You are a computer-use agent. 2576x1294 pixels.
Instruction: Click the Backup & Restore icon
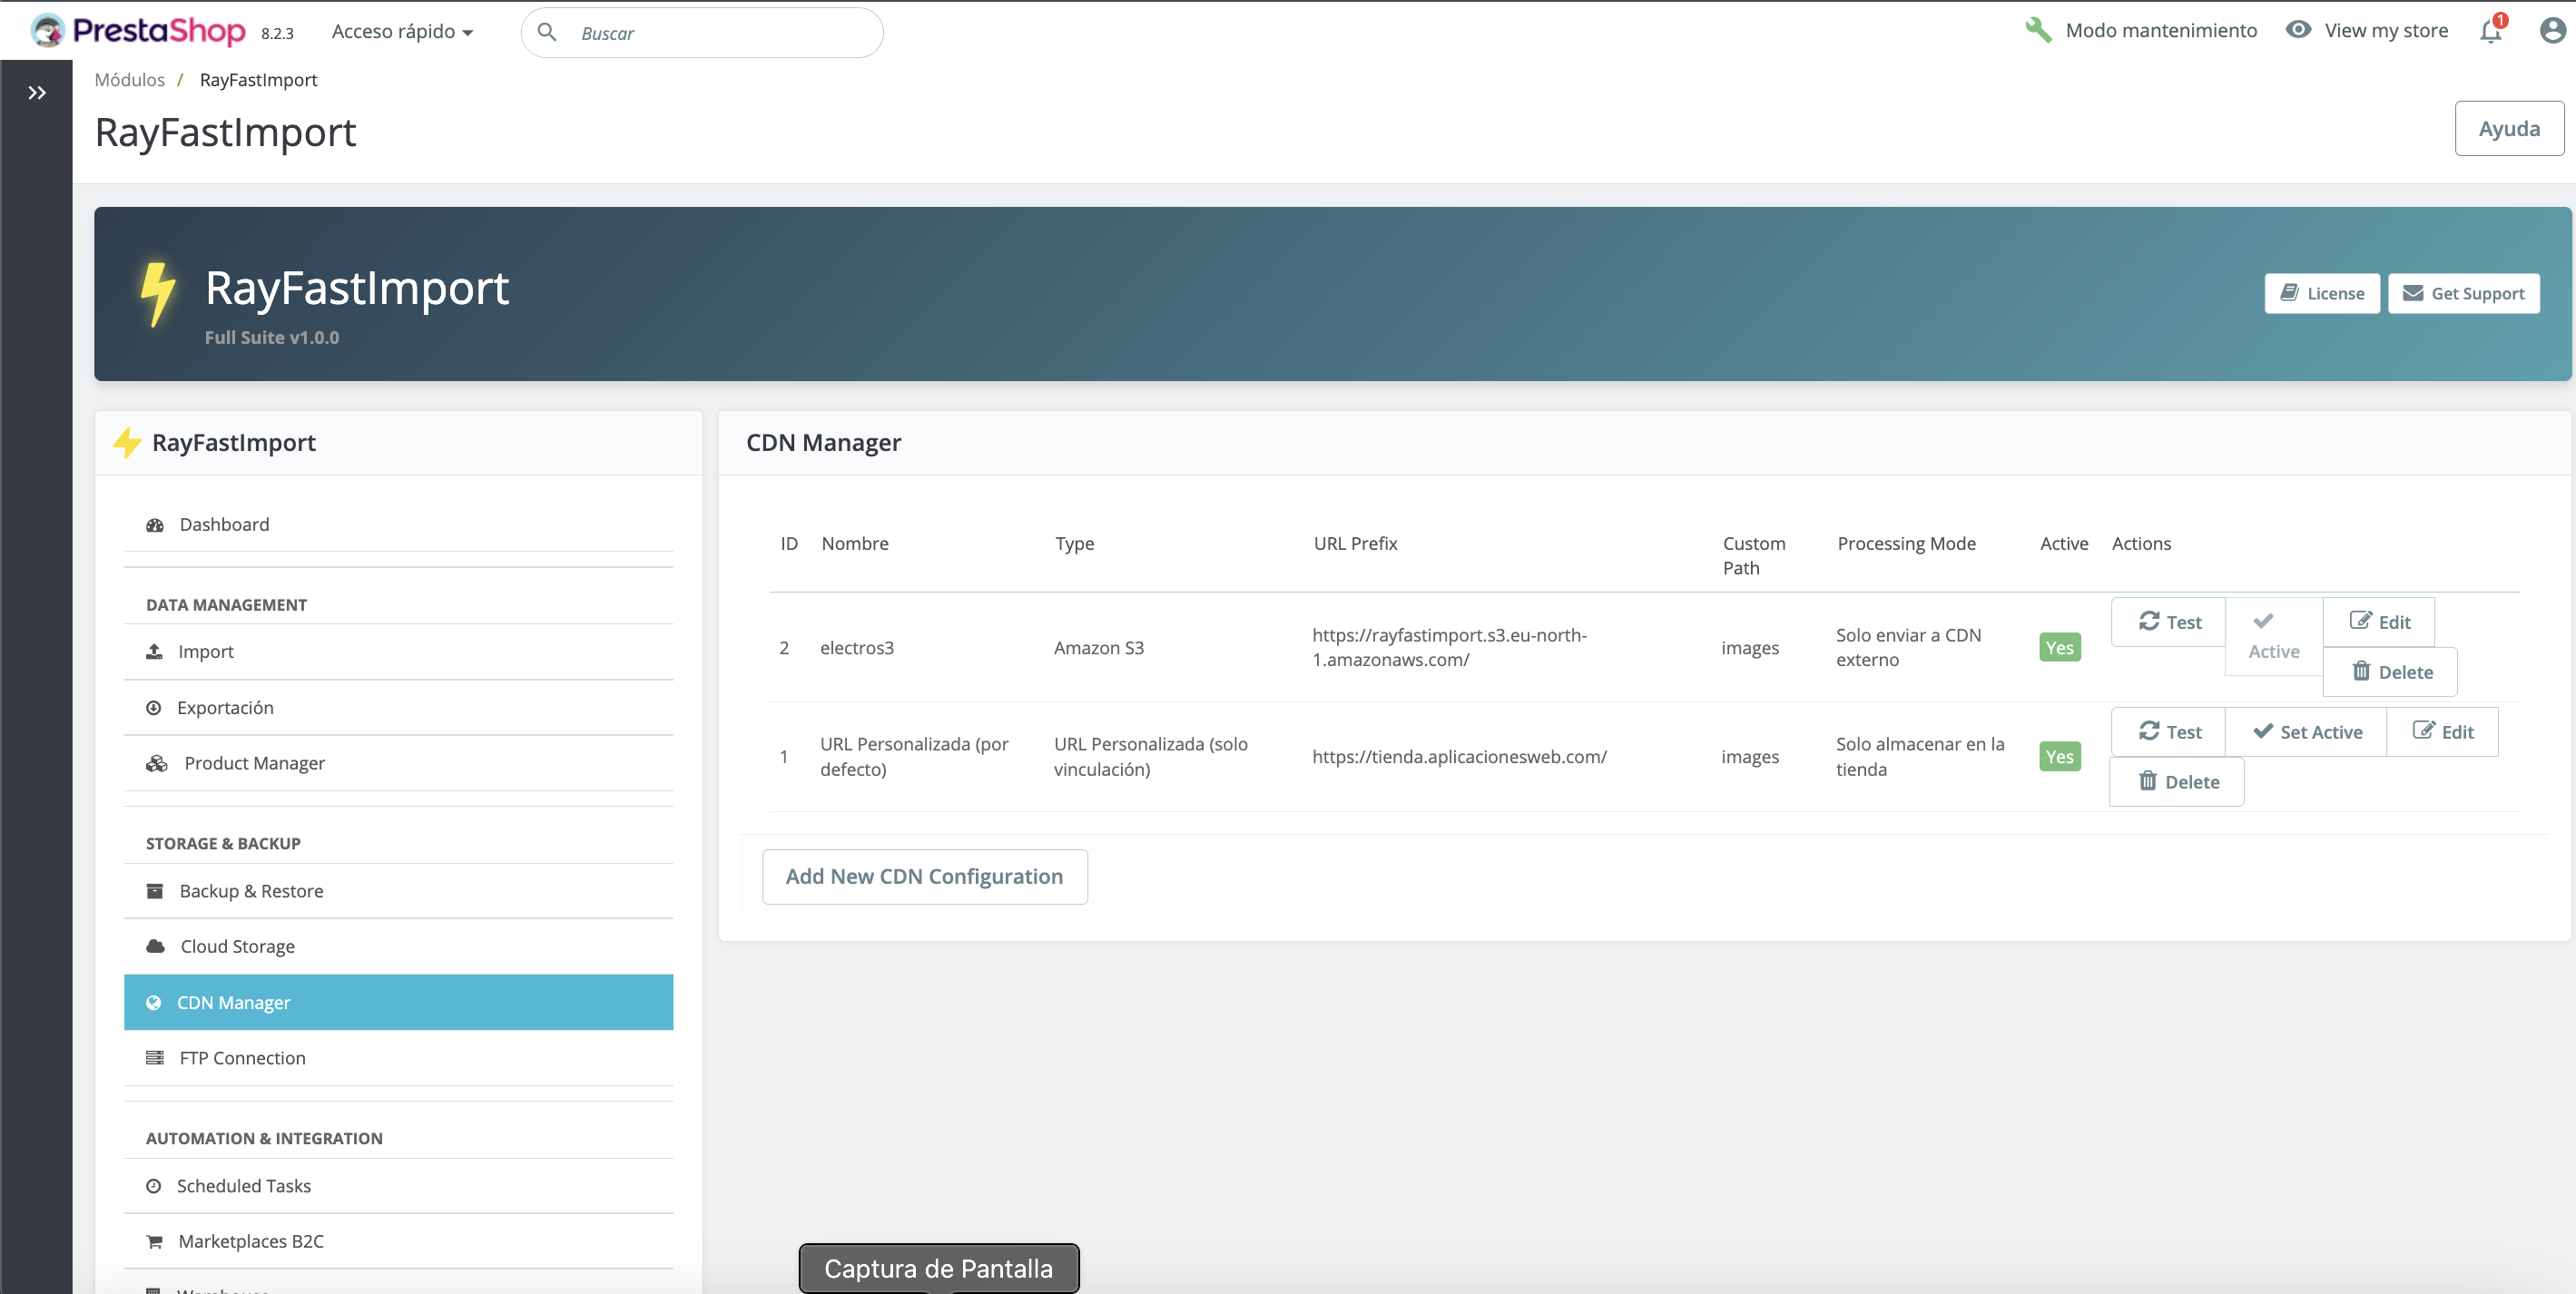tap(155, 890)
